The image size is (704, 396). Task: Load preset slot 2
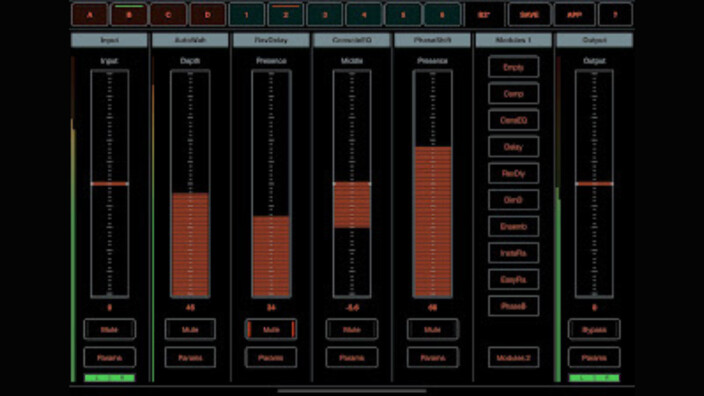[x=286, y=15]
